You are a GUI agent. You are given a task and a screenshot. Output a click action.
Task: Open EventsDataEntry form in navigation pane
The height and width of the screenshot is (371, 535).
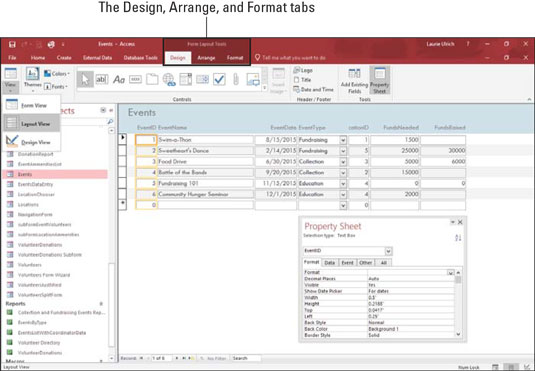(35, 184)
